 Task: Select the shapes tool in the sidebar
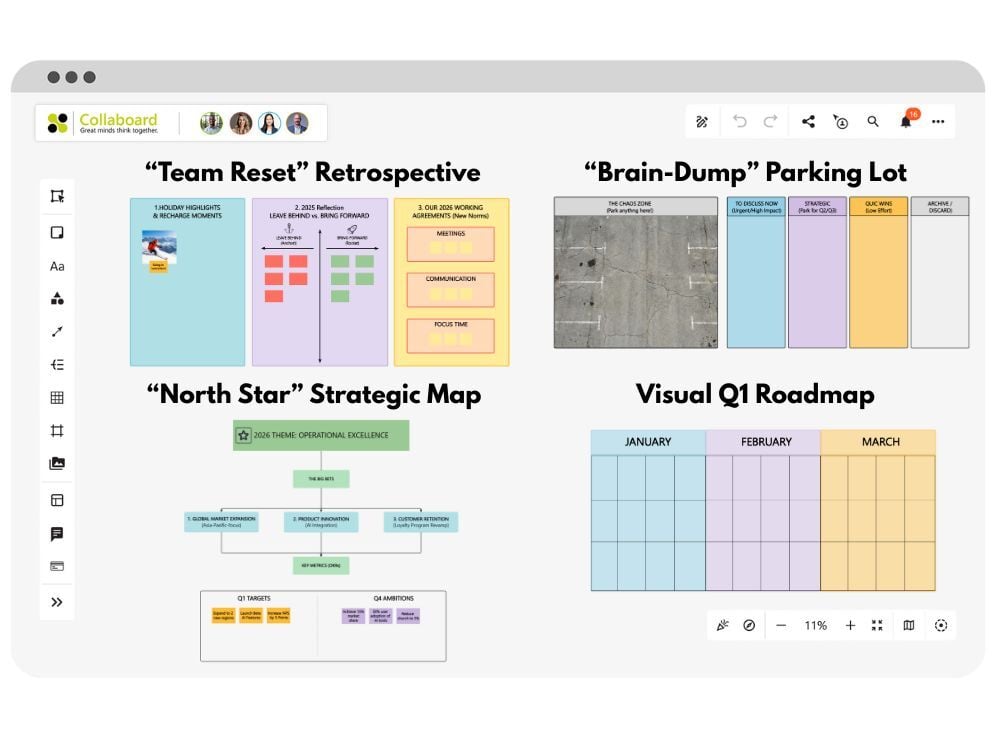[57, 298]
